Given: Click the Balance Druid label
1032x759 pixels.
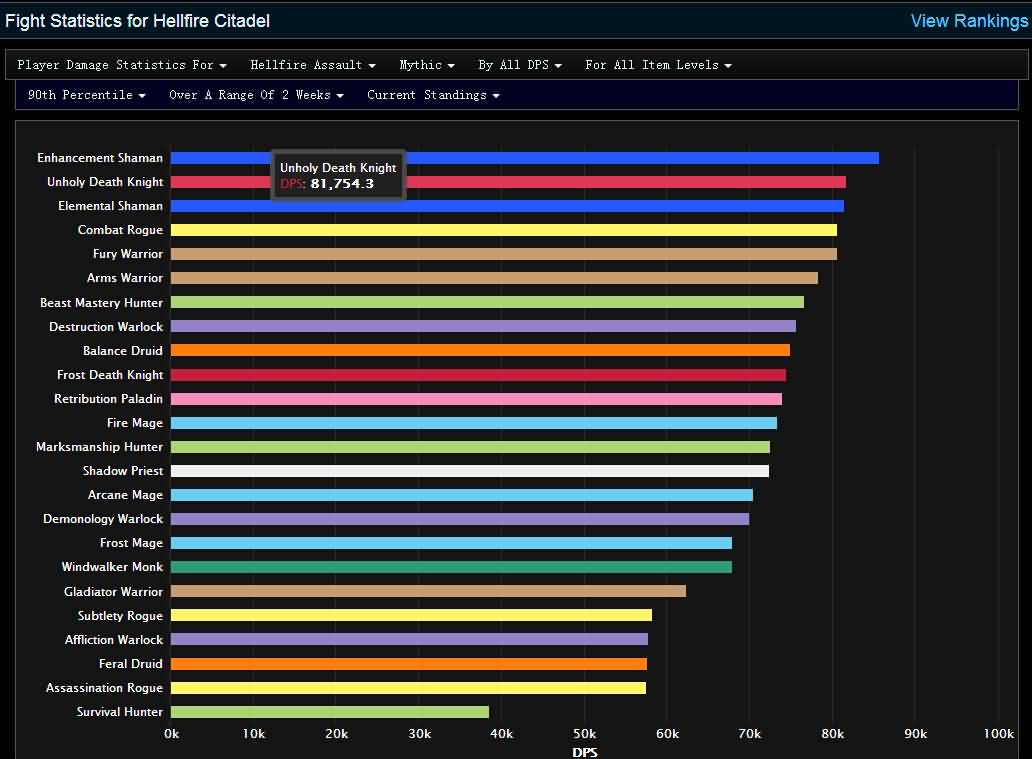Looking at the screenshot, I should point(123,351).
